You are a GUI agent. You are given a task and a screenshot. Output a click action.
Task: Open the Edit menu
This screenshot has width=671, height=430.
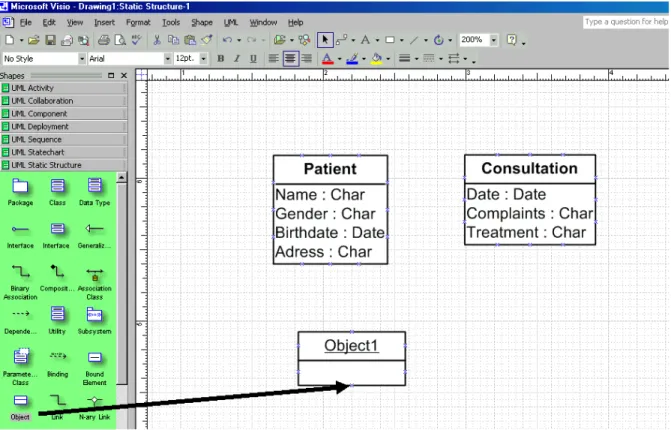[49, 22]
